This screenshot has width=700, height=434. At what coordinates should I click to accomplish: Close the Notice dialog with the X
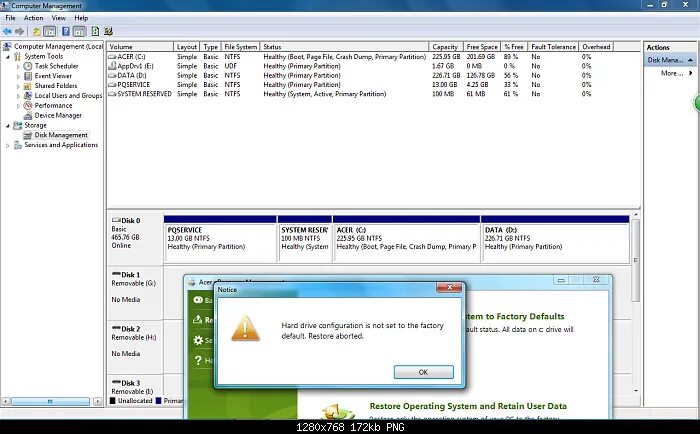pos(450,287)
